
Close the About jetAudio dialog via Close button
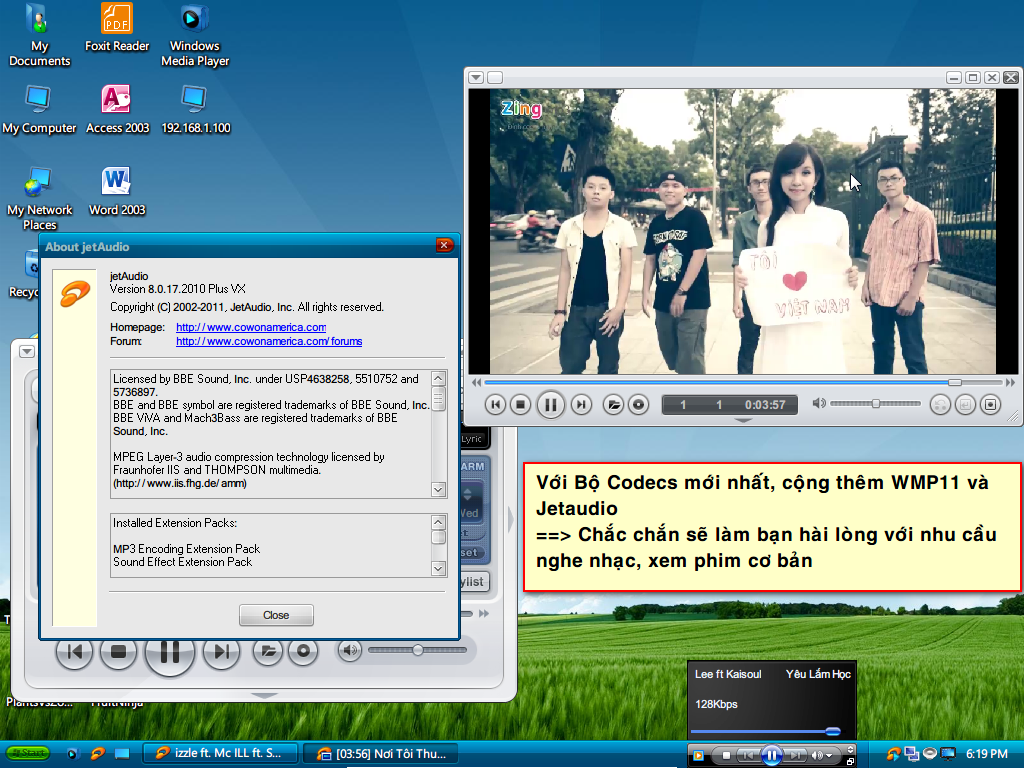[x=276, y=615]
